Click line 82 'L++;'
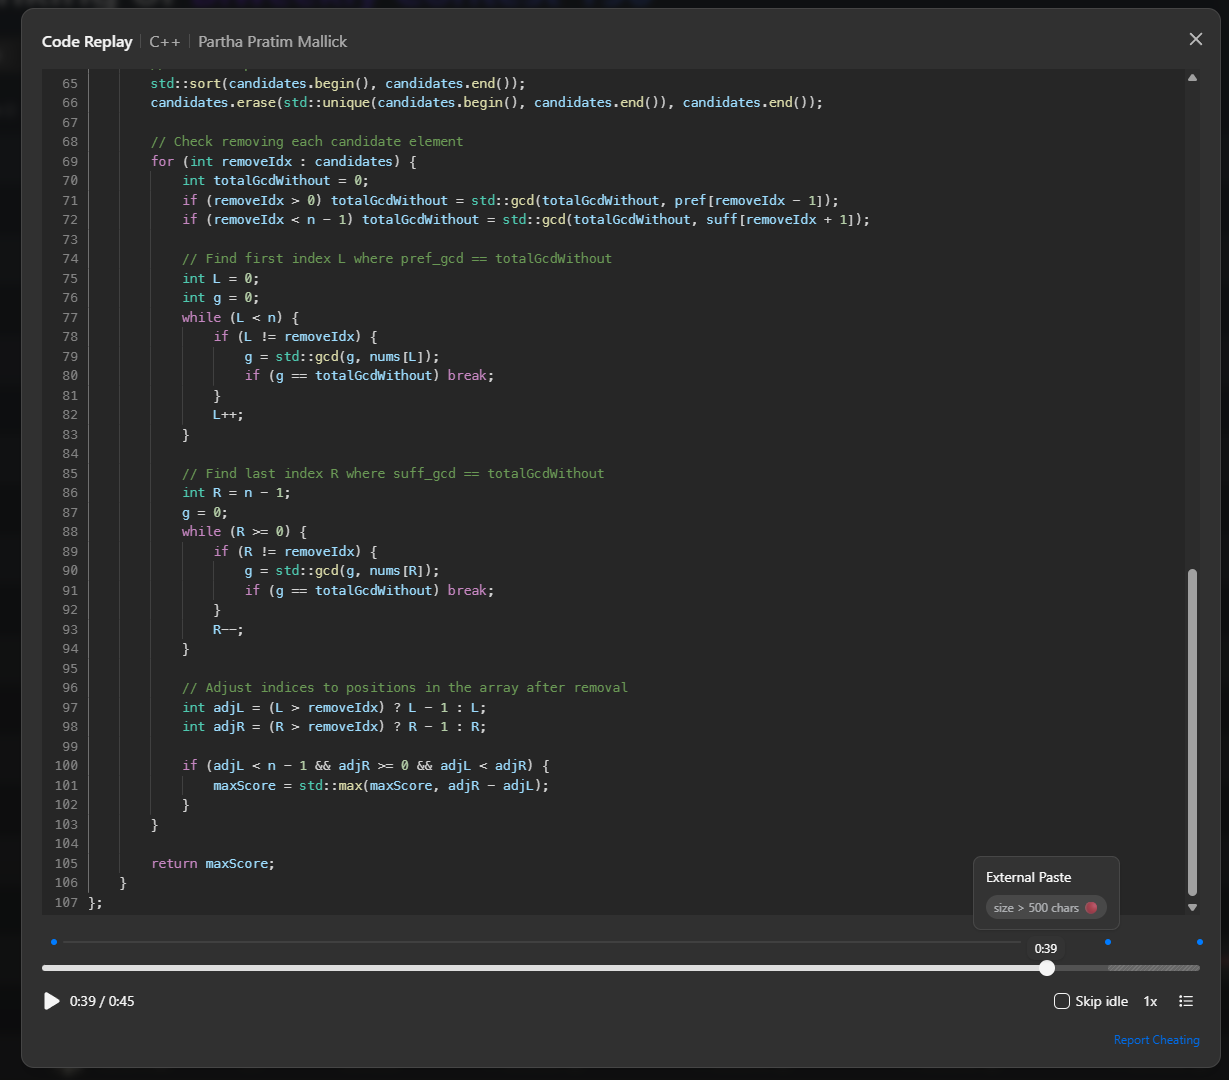The image size is (1229, 1080). 228,414
